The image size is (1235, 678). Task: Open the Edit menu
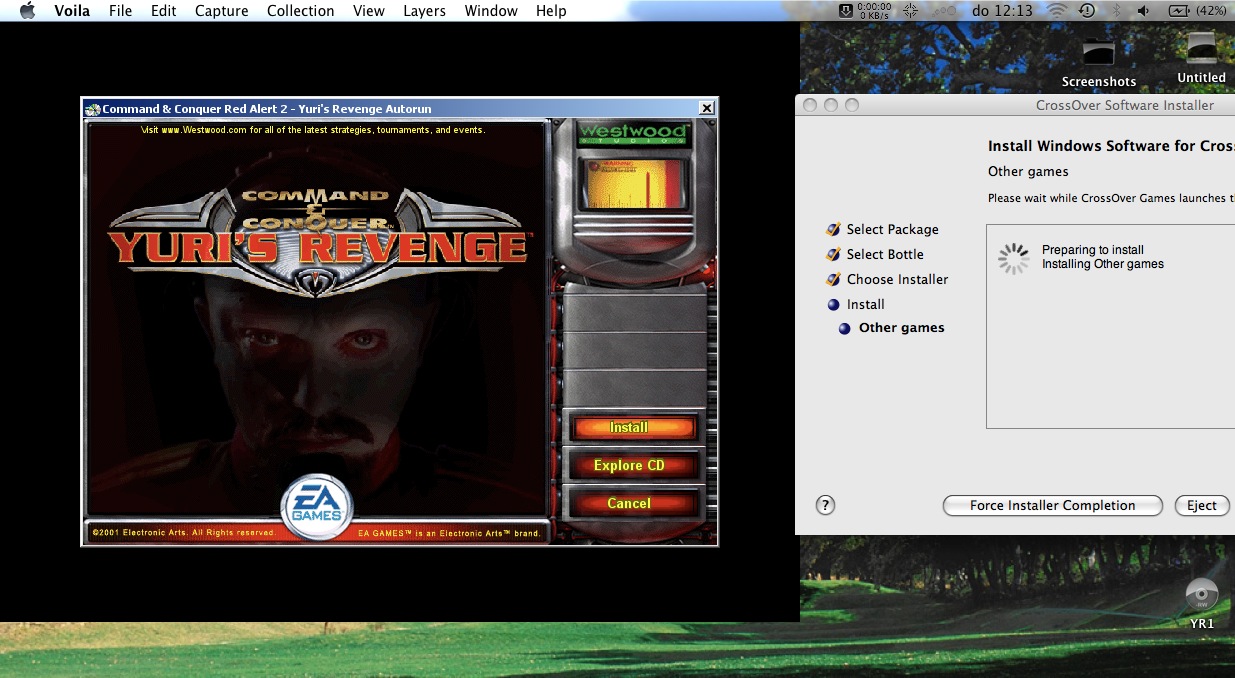163,11
